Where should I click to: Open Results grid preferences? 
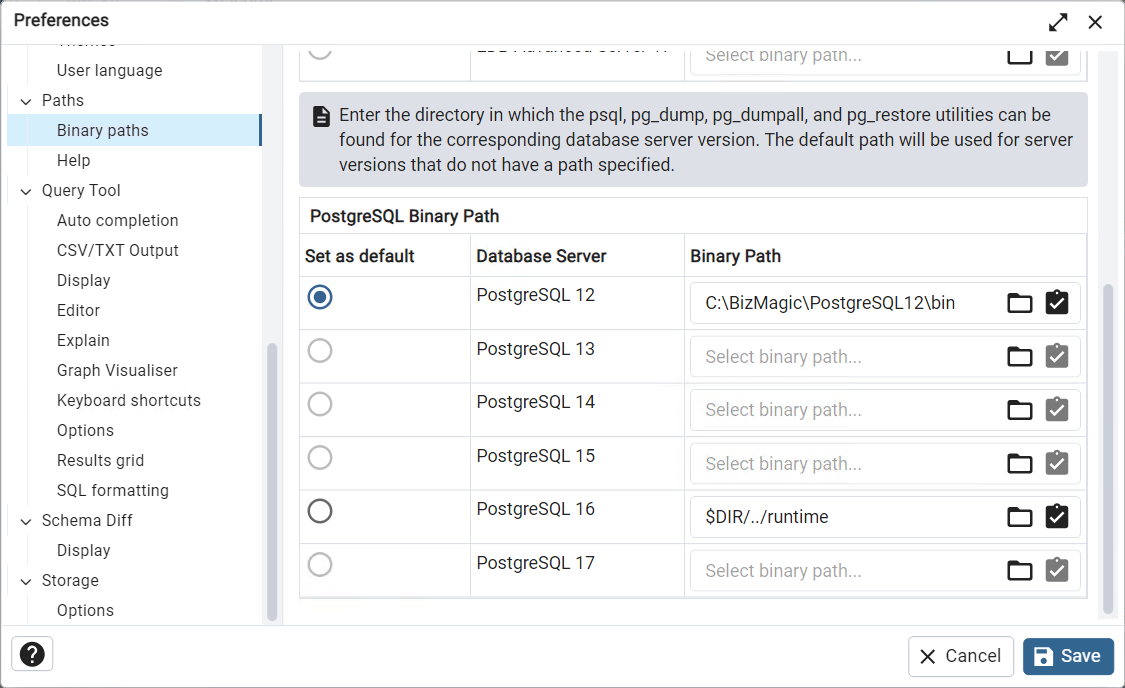[100, 461]
